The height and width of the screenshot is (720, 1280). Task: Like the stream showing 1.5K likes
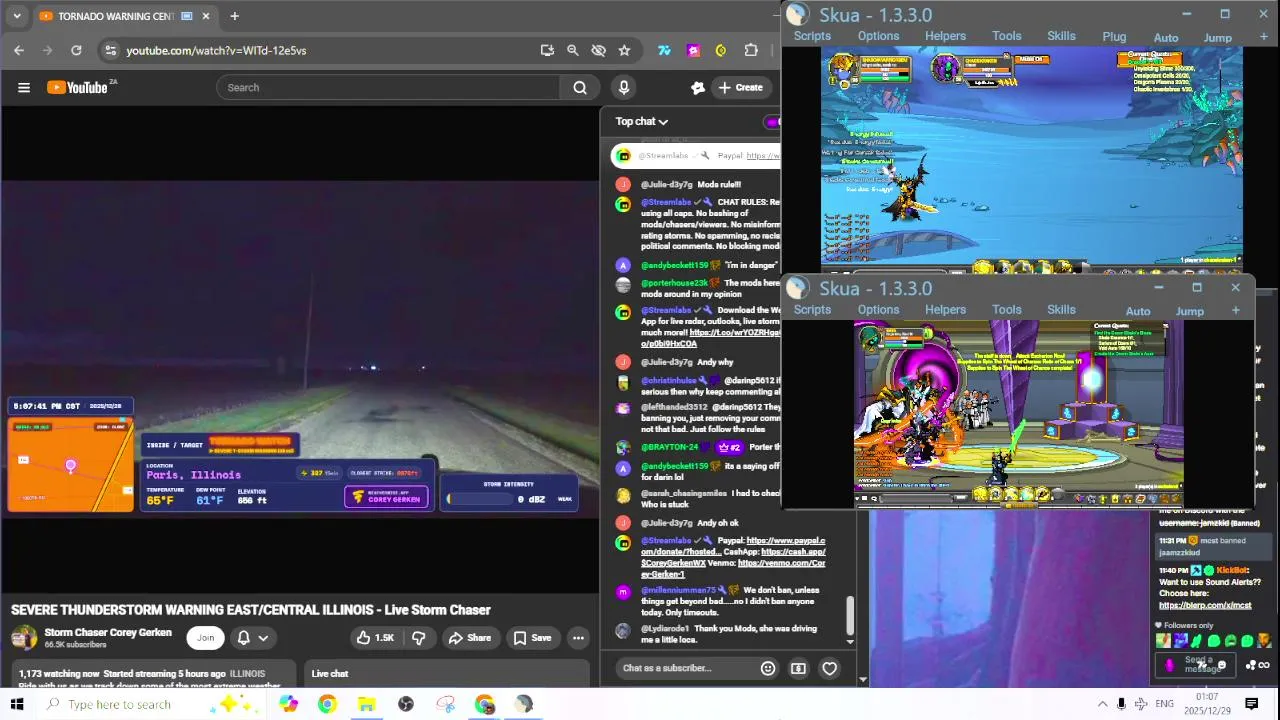pyautogui.click(x=375, y=638)
